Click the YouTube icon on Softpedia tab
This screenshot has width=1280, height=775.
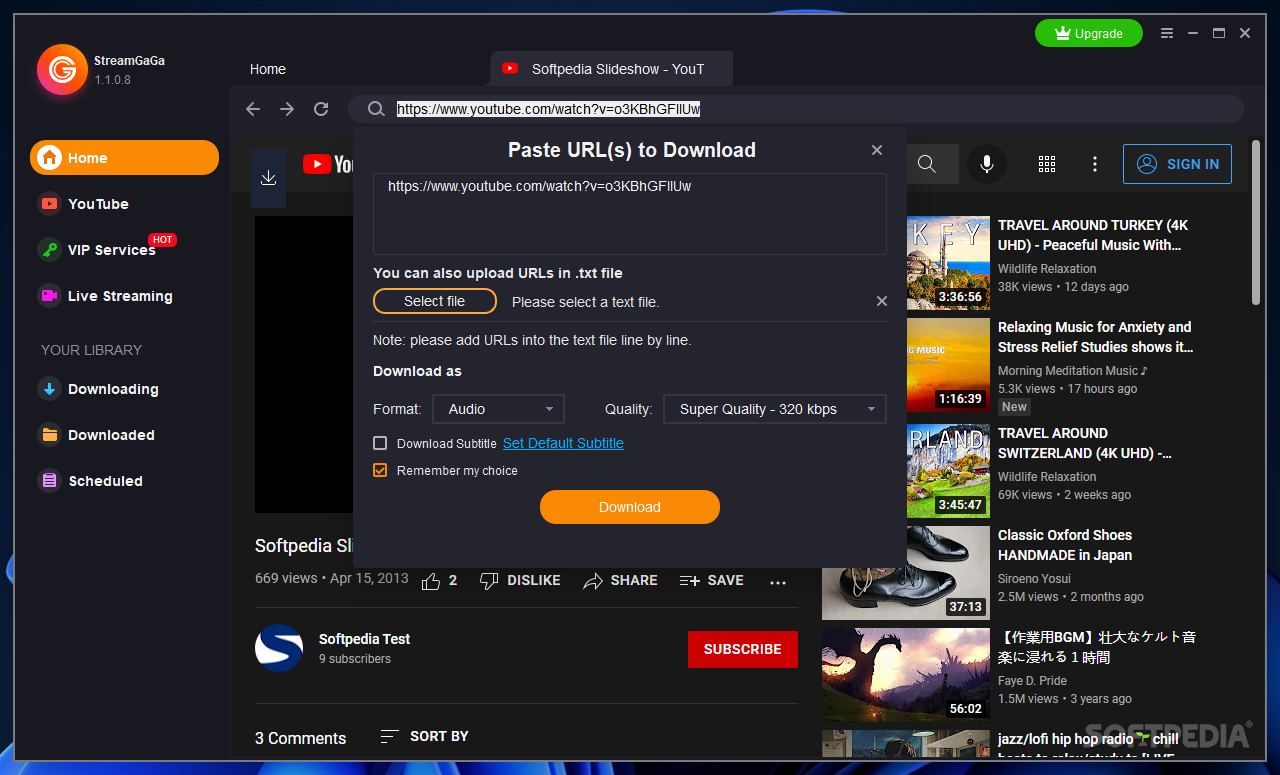coord(510,69)
